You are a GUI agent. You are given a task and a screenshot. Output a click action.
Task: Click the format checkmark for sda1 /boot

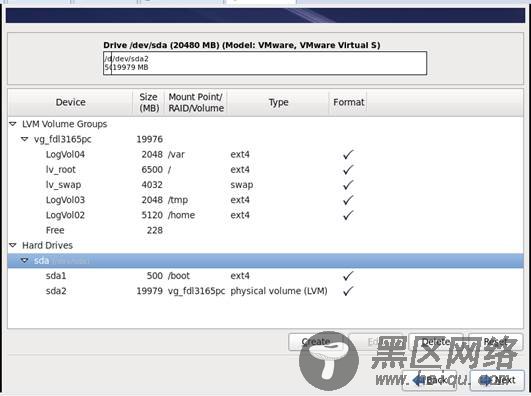[x=348, y=276]
